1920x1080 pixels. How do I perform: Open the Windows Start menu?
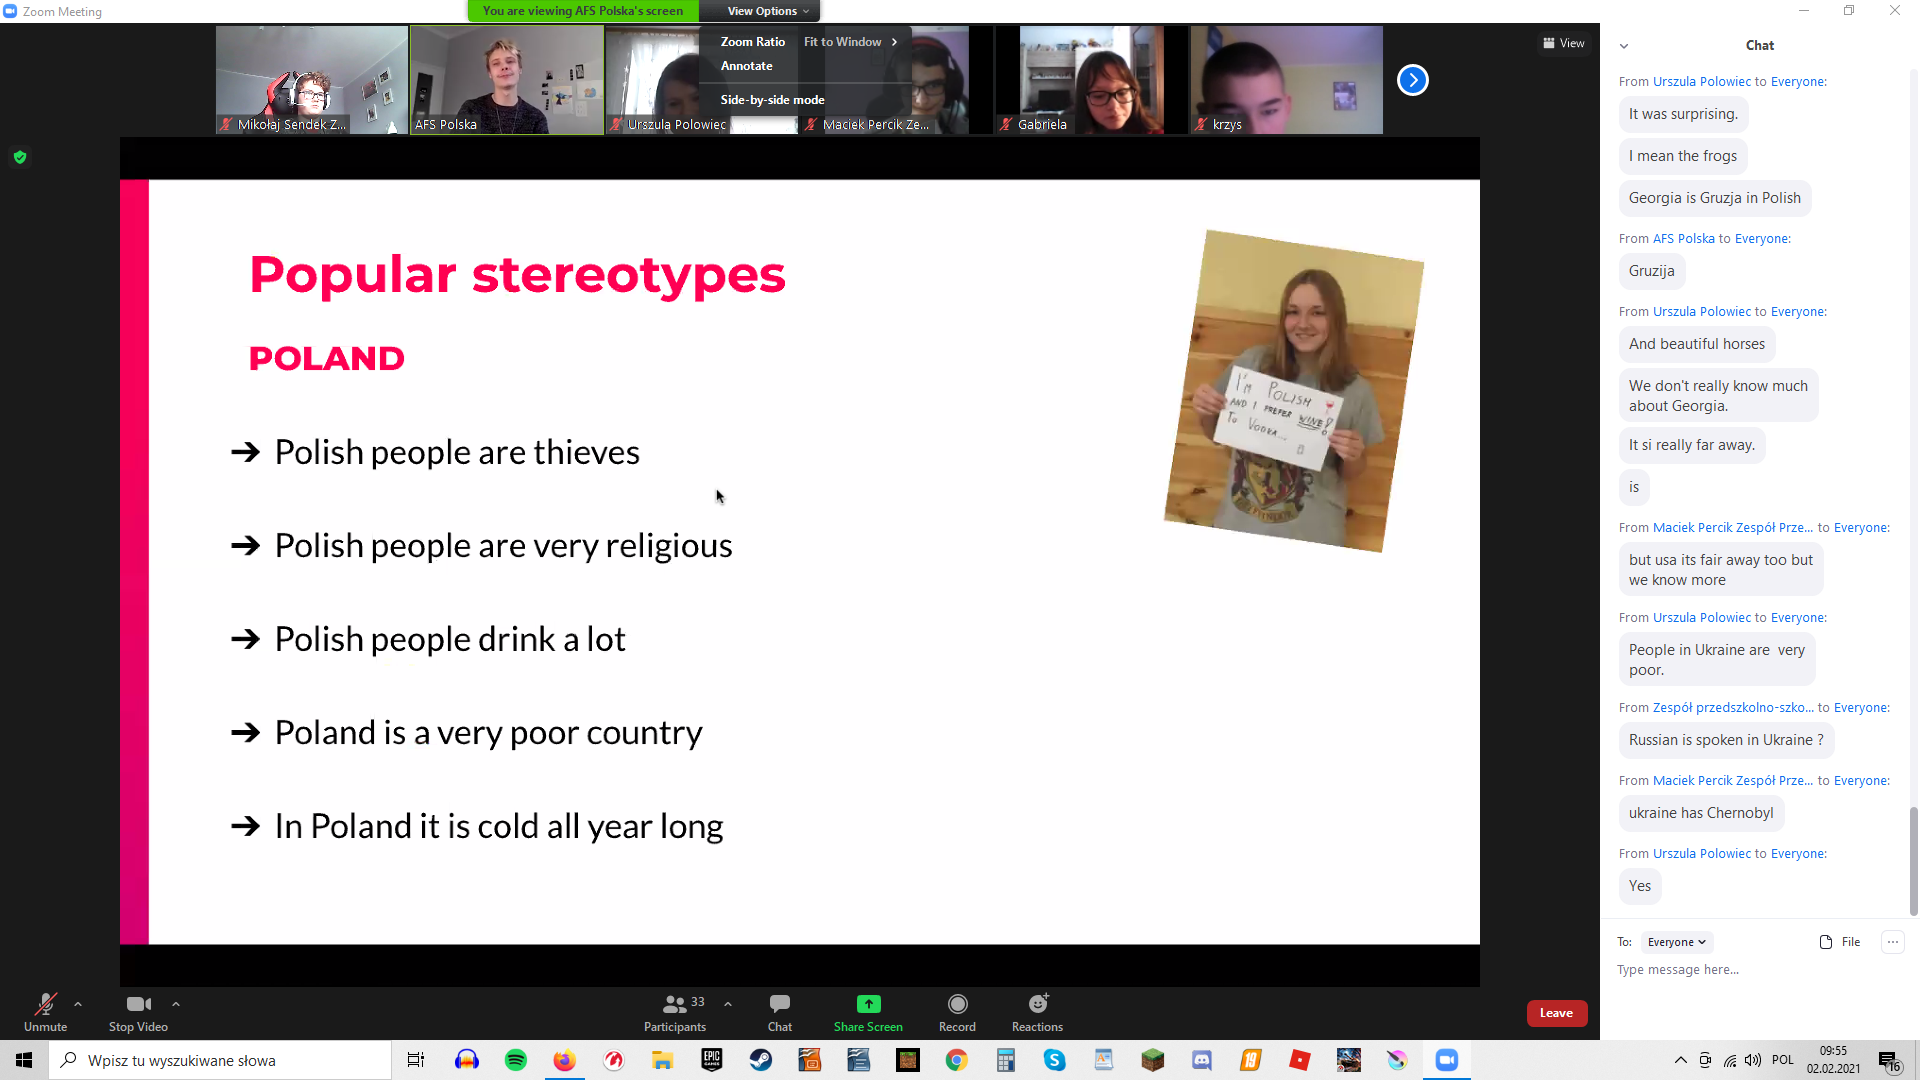tap(24, 1060)
